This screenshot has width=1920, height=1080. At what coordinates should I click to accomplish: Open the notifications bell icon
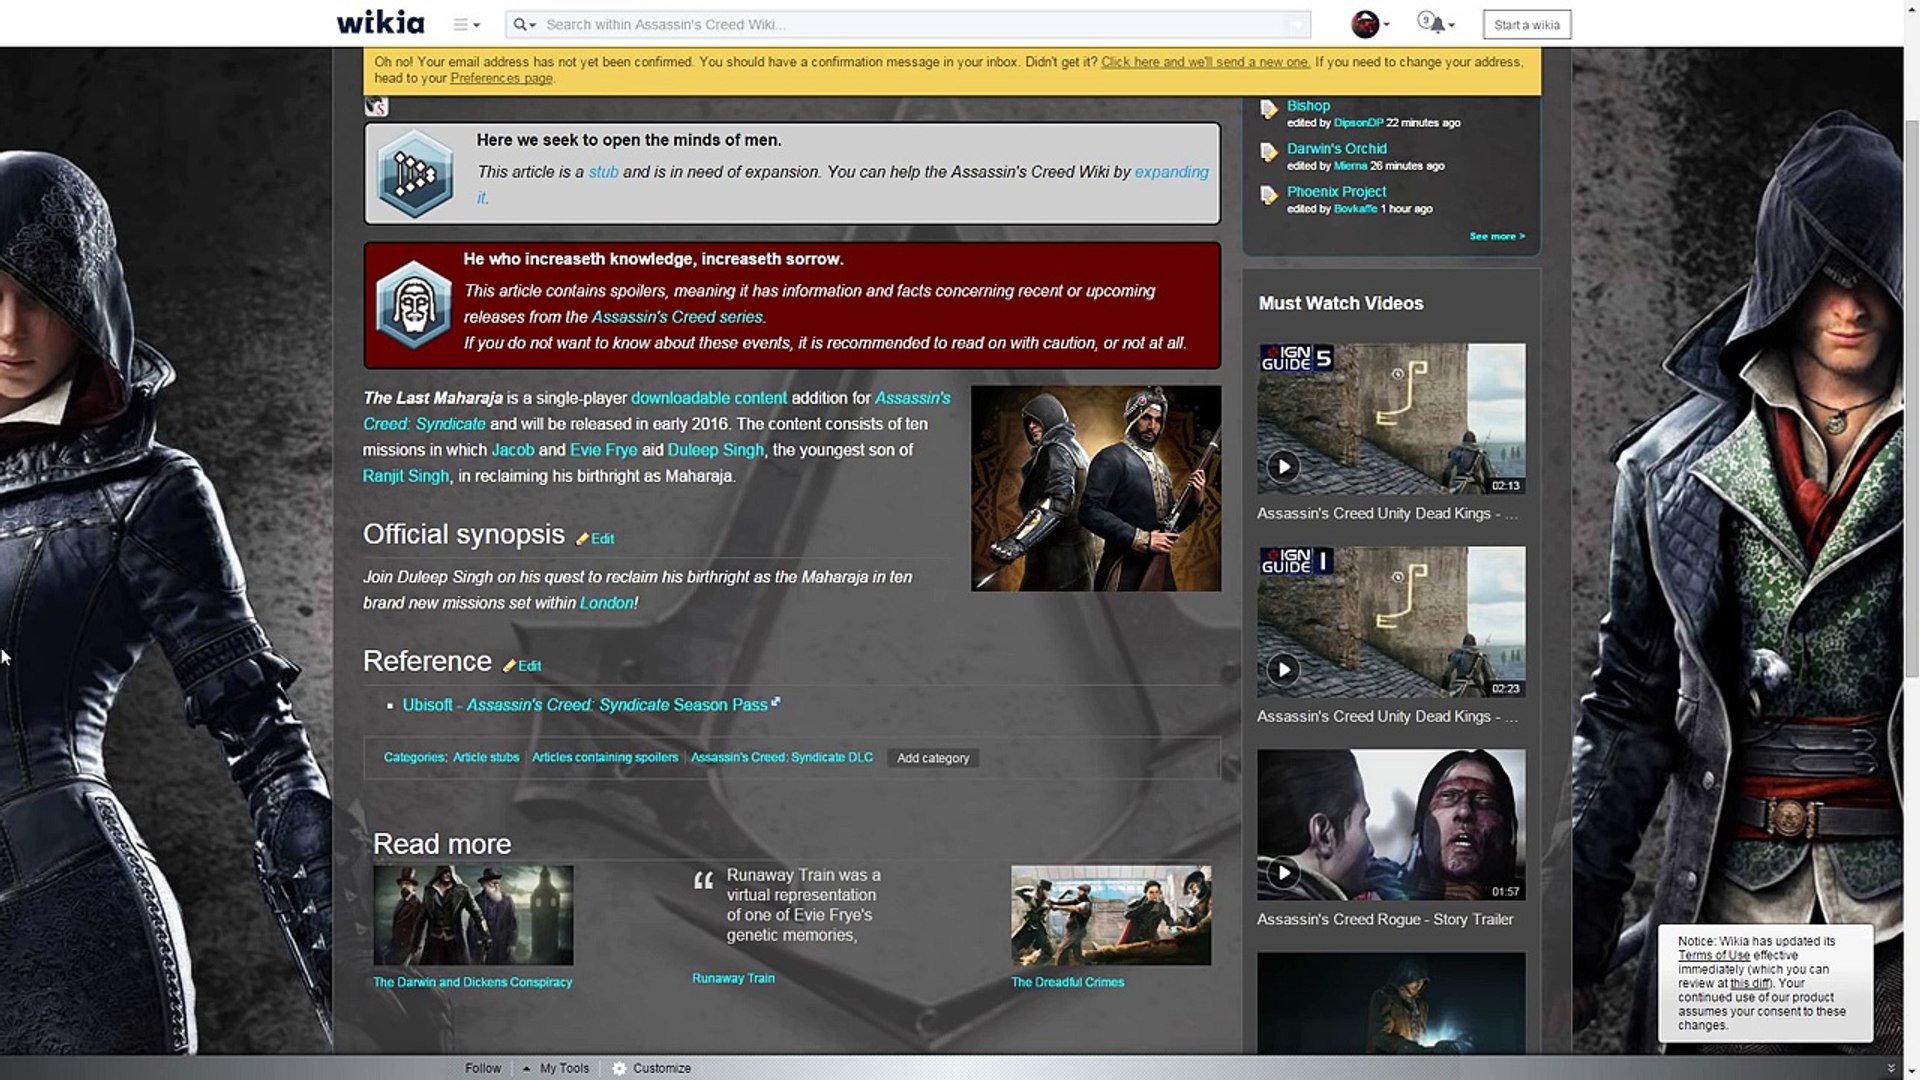click(1435, 24)
